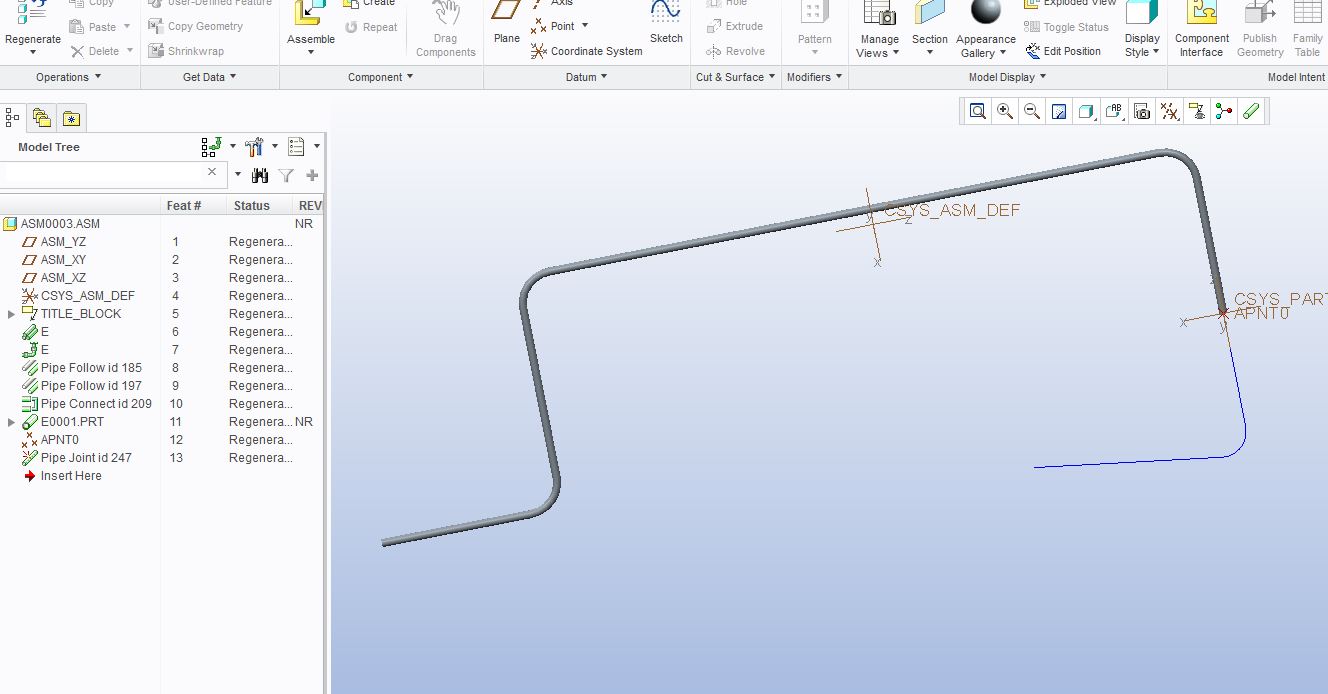
Task: Click the Model Tree settings tools icon
Action: [254, 147]
